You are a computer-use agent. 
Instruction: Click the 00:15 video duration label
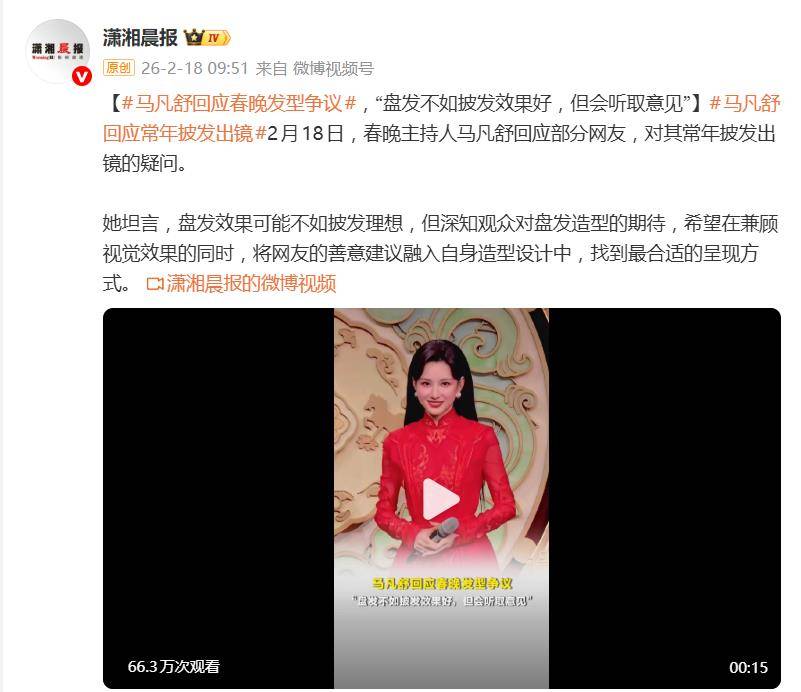(x=748, y=667)
